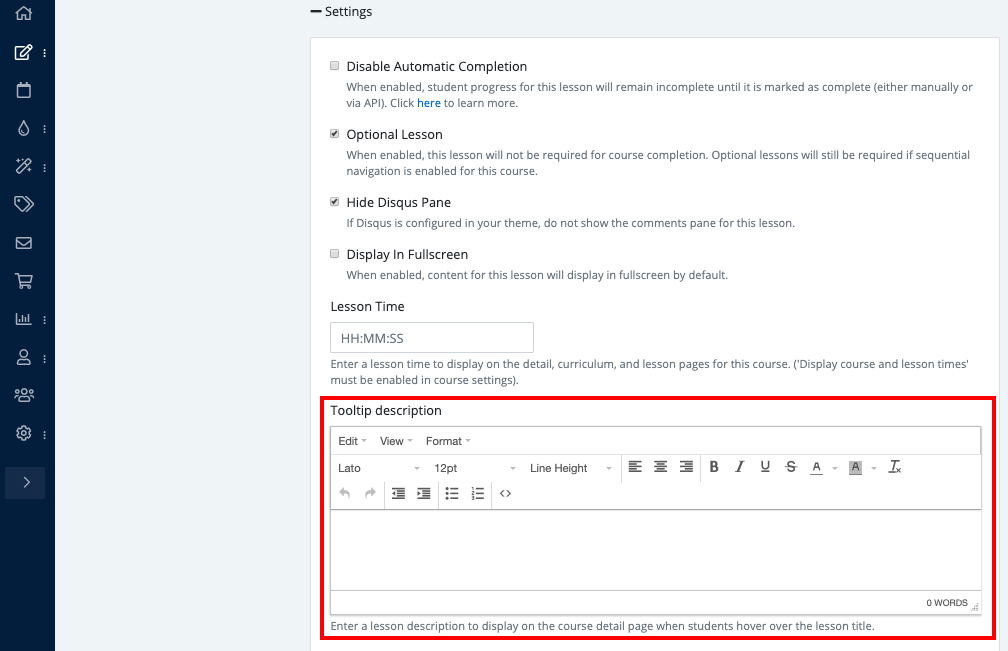The height and width of the screenshot is (651, 1008).
Task: Follow the 'here' link to learn more
Action: (429, 103)
